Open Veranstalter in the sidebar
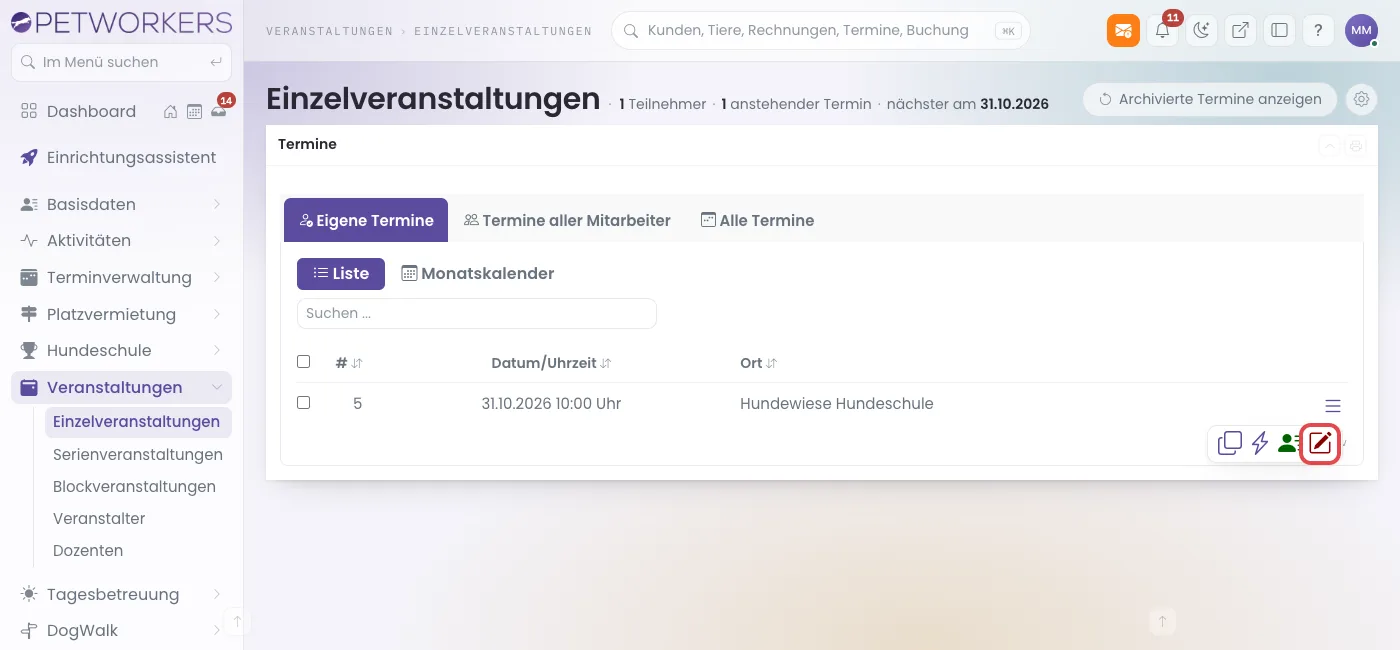This screenshot has width=1400, height=650. 99,519
